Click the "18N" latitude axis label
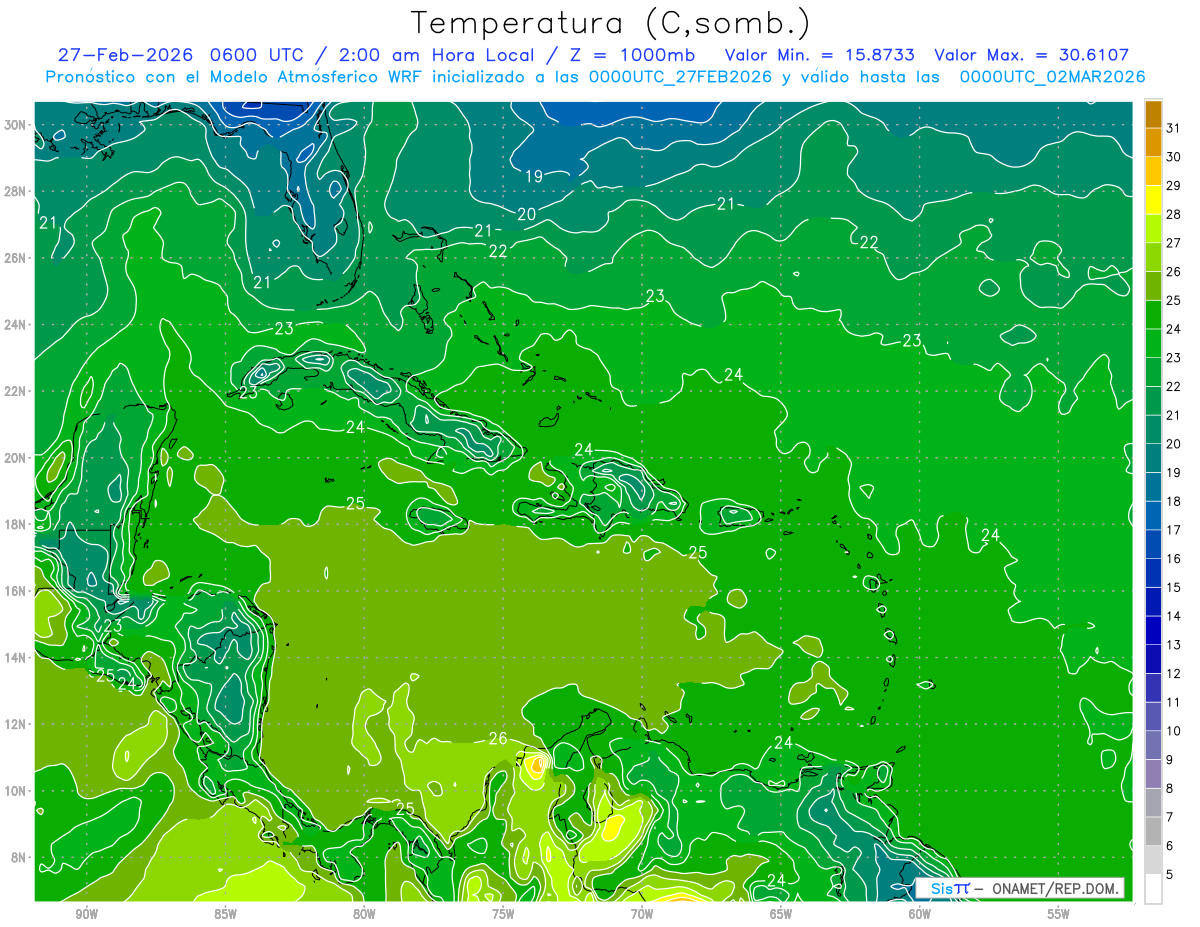The image size is (1200, 927). pos(16,524)
